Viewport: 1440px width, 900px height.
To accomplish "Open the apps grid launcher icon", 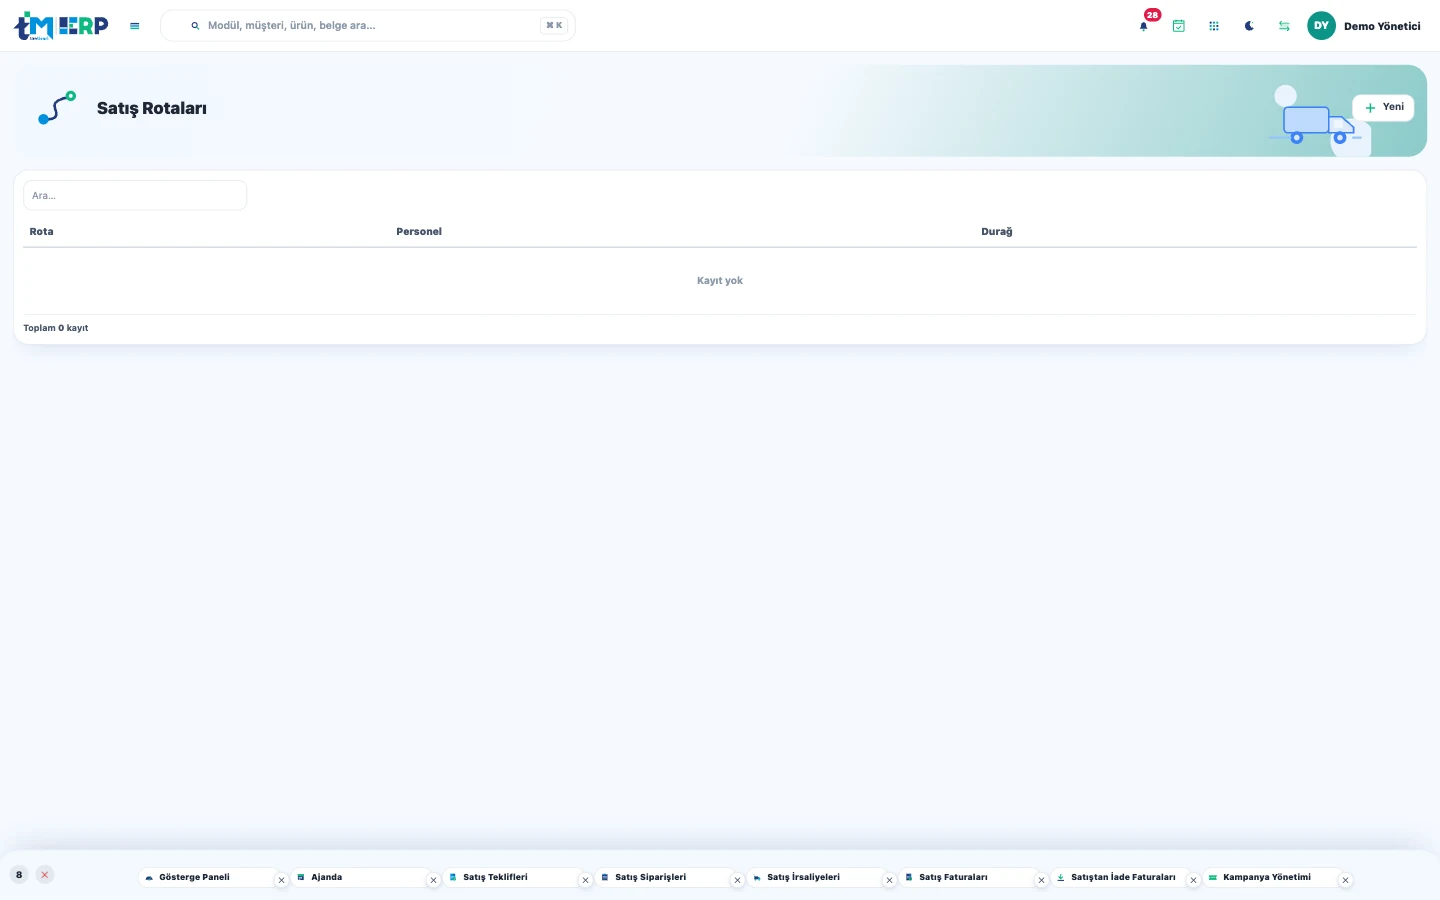I will [1214, 26].
